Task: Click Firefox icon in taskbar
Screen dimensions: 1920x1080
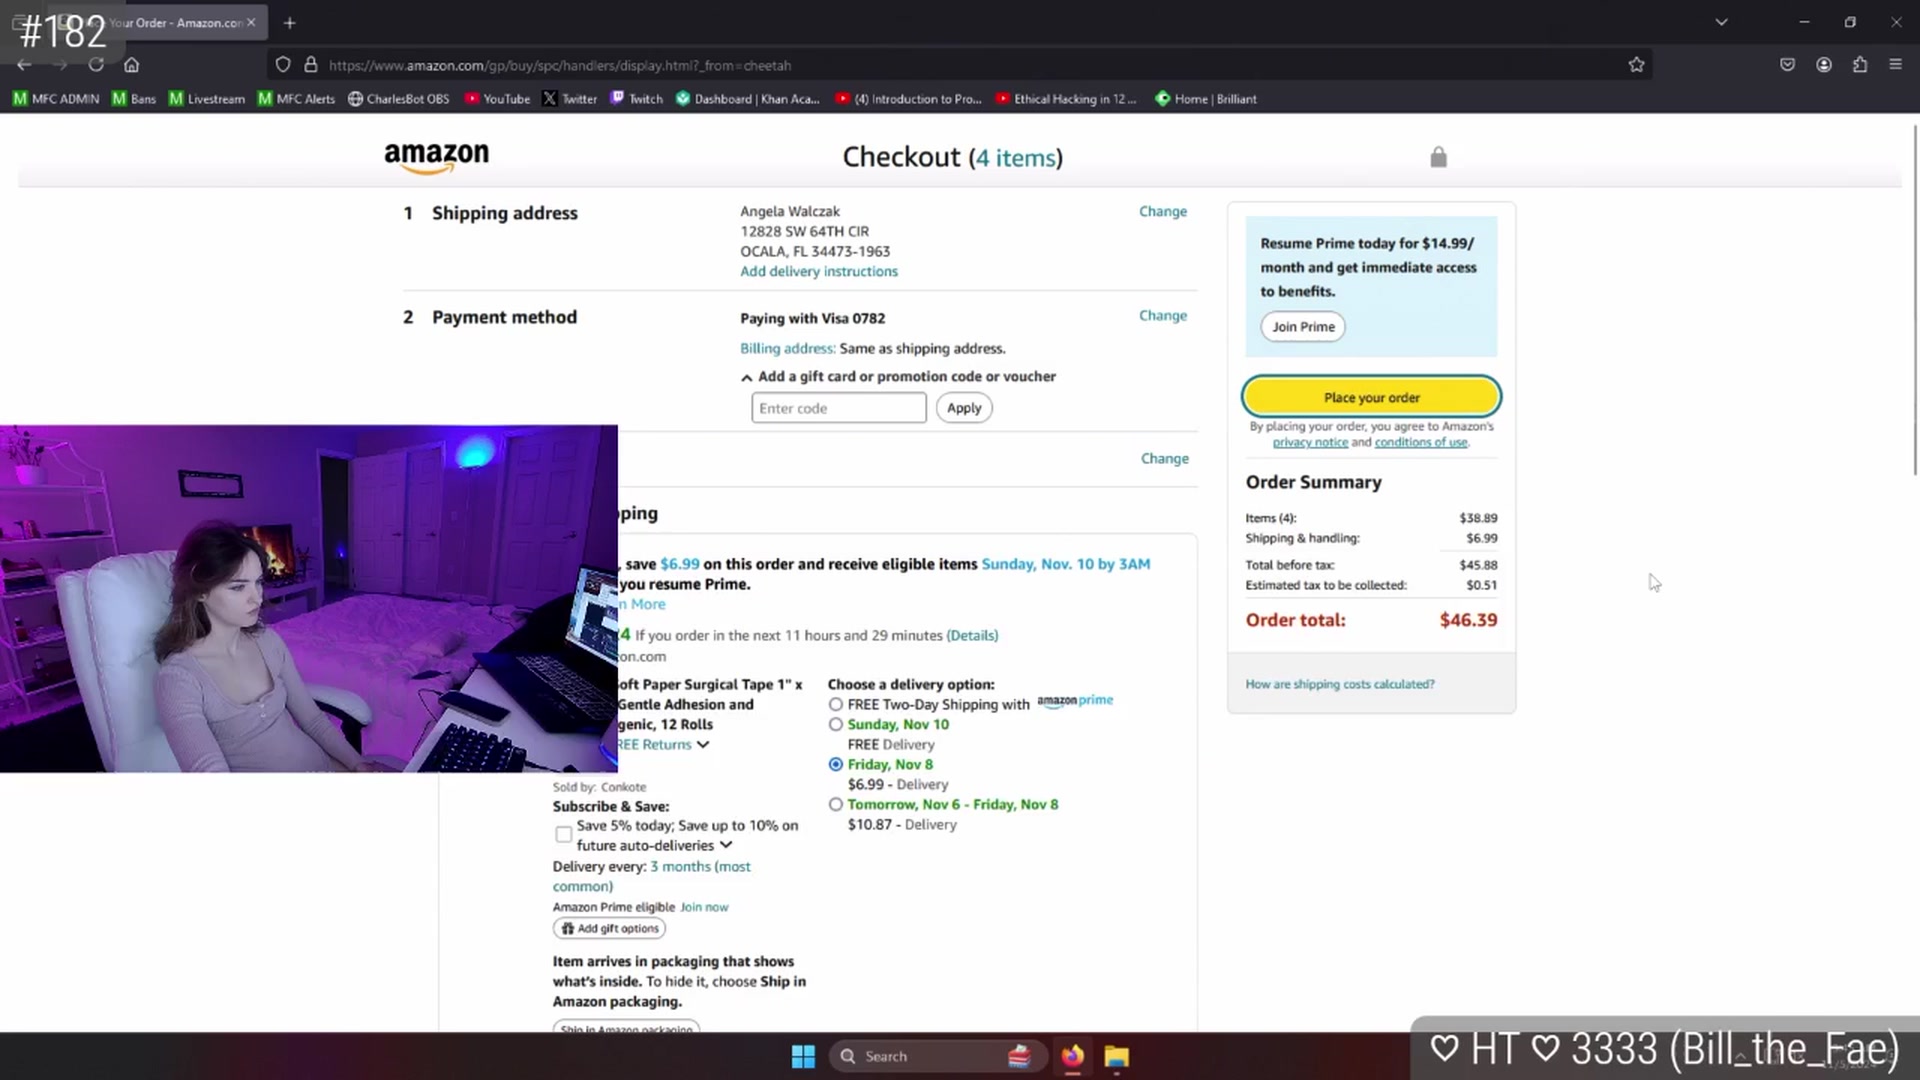Action: [x=1072, y=1056]
